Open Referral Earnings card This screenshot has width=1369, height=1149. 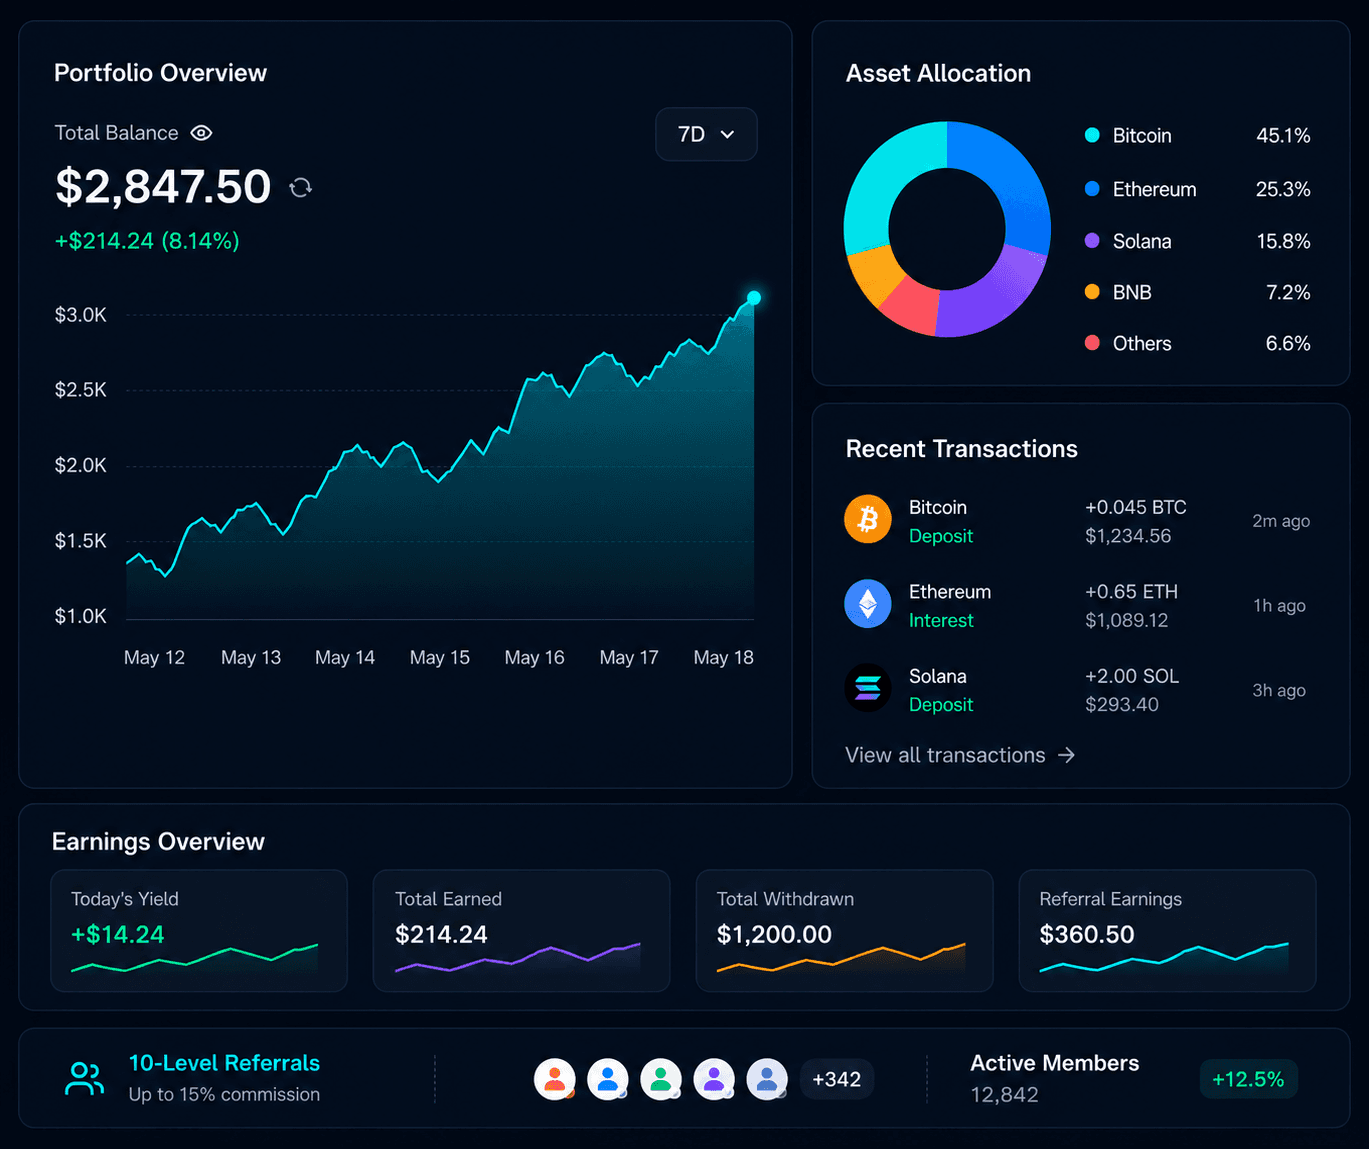coord(1167,931)
